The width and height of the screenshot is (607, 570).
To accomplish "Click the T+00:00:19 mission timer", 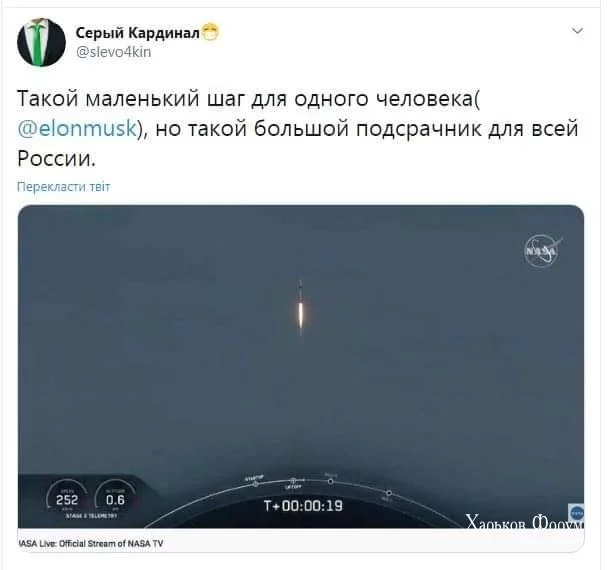I will click(303, 506).
